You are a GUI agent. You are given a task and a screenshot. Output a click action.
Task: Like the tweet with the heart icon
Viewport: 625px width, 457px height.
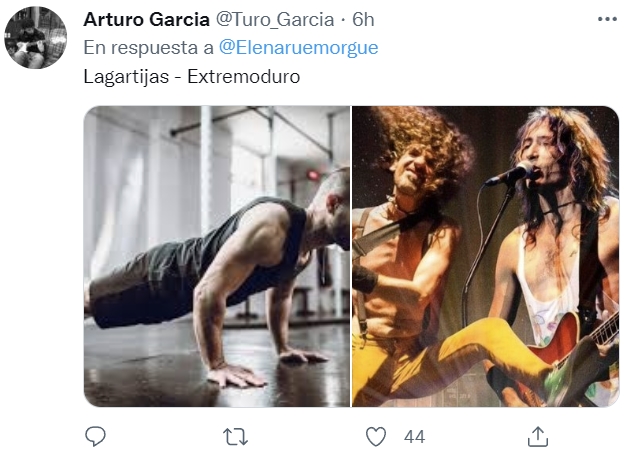(376, 436)
